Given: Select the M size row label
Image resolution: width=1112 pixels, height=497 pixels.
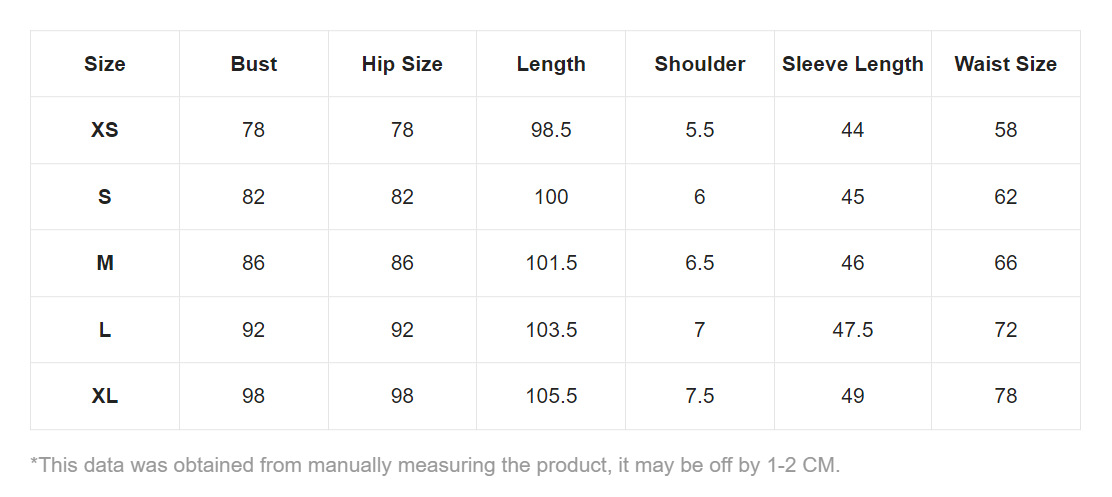Looking at the screenshot, I should [105, 263].
